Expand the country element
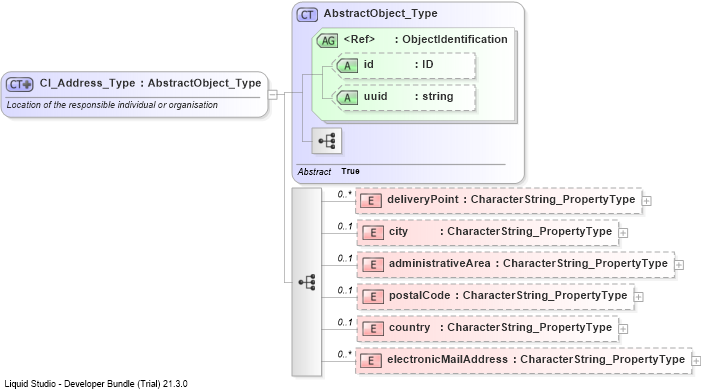The height and width of the screenshot is (389, 701). 623,329
